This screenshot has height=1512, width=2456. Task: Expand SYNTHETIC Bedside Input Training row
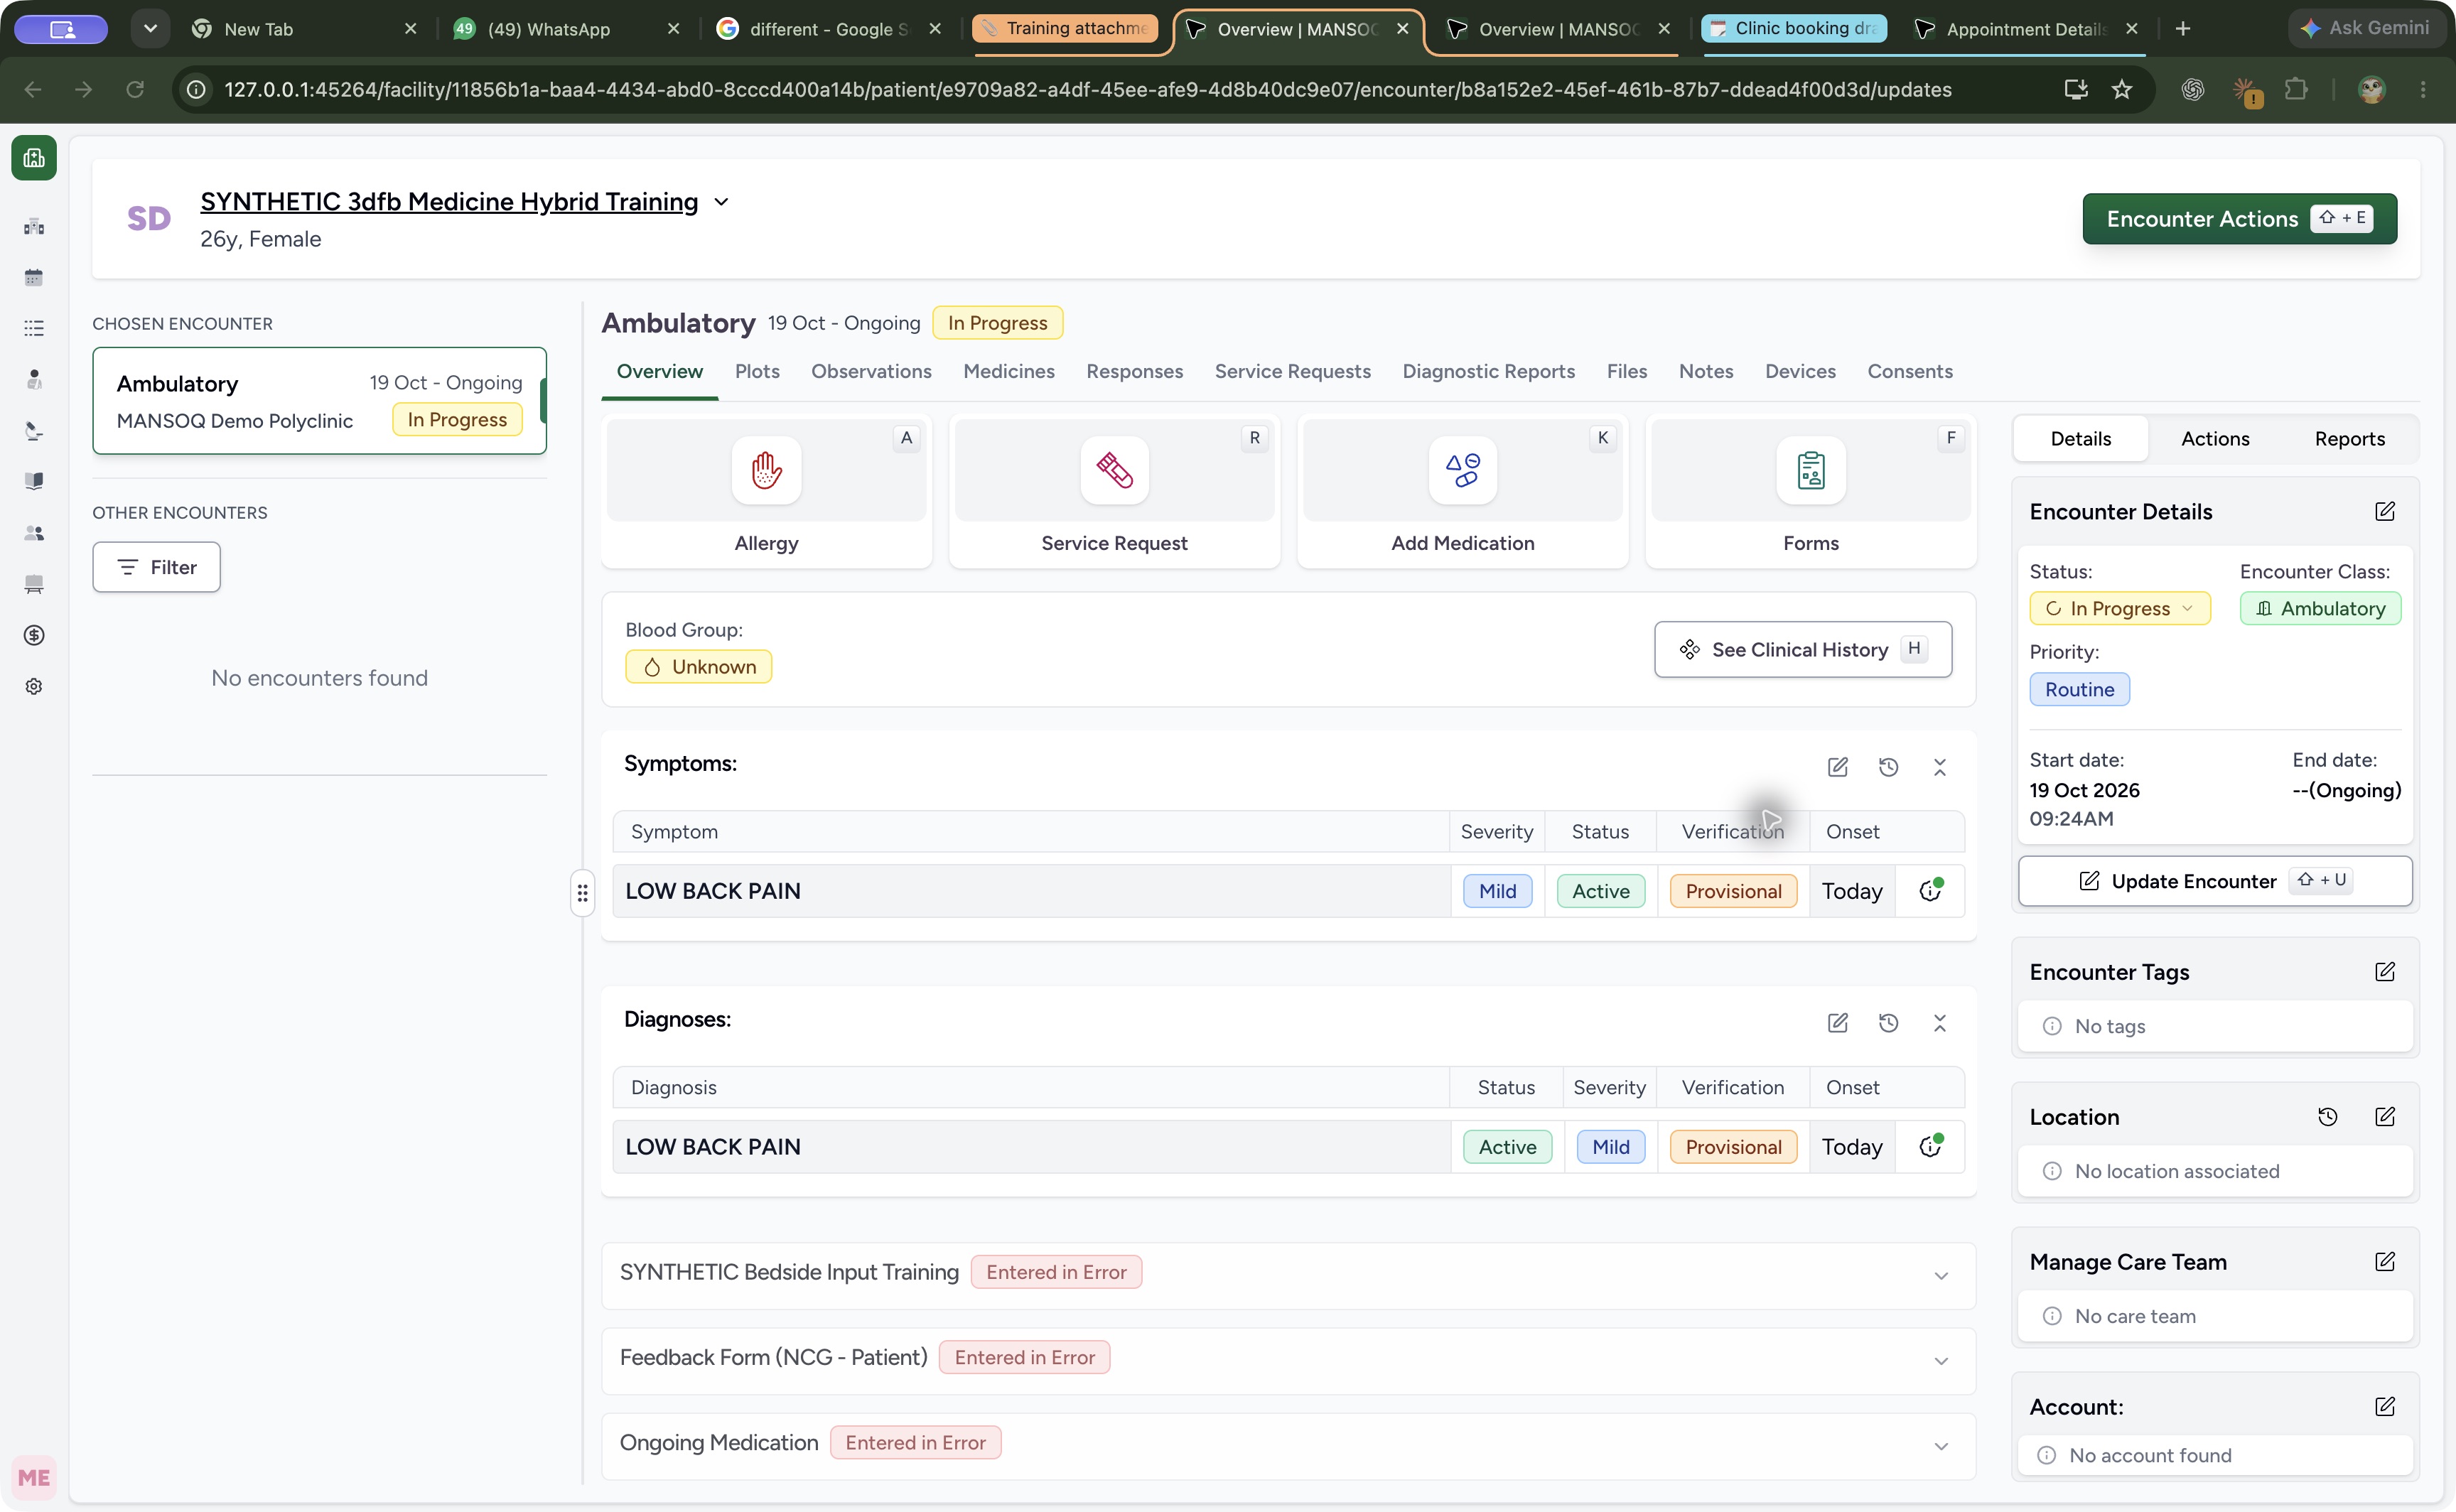click(1288, 1274)
